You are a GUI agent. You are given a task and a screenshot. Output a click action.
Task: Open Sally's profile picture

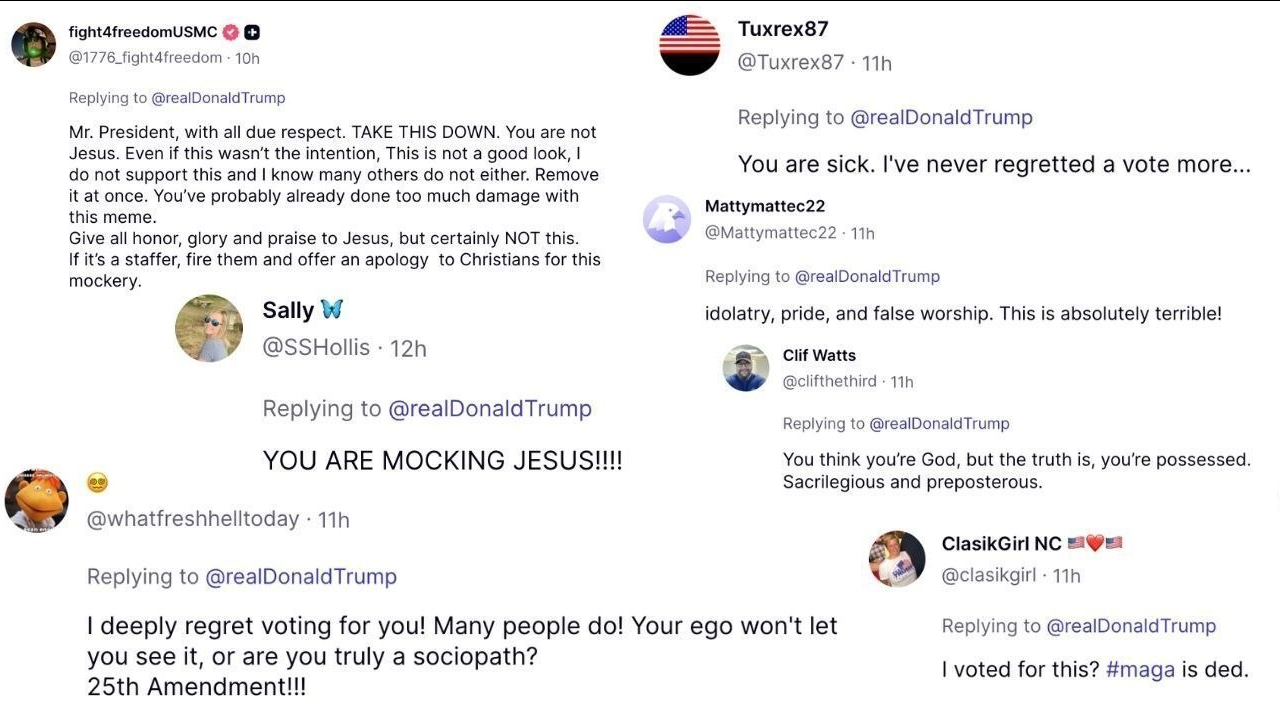tap(209, 328)
